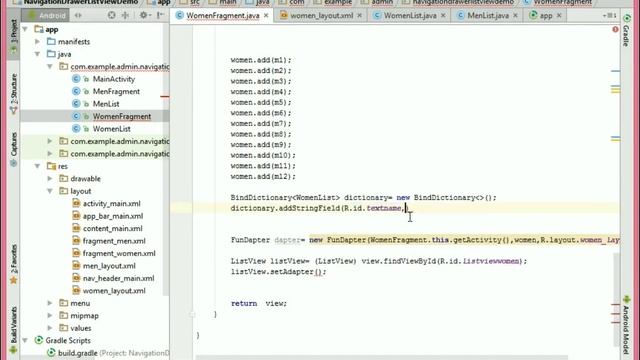
Task: Select MenList class in project tree
Action: (106, 104)
